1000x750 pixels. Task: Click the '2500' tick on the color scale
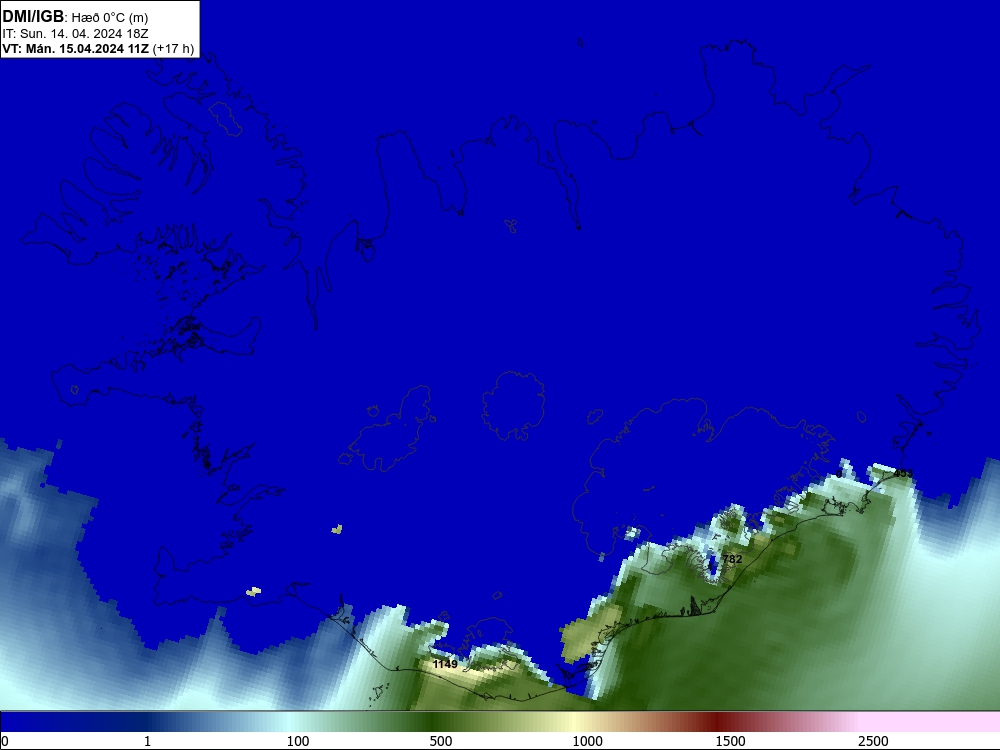pyautogui.click(x=873, y=740)
